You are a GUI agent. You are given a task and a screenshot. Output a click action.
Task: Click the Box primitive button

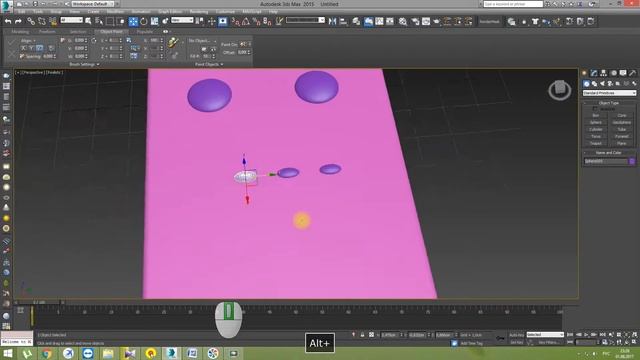(596, 116)
